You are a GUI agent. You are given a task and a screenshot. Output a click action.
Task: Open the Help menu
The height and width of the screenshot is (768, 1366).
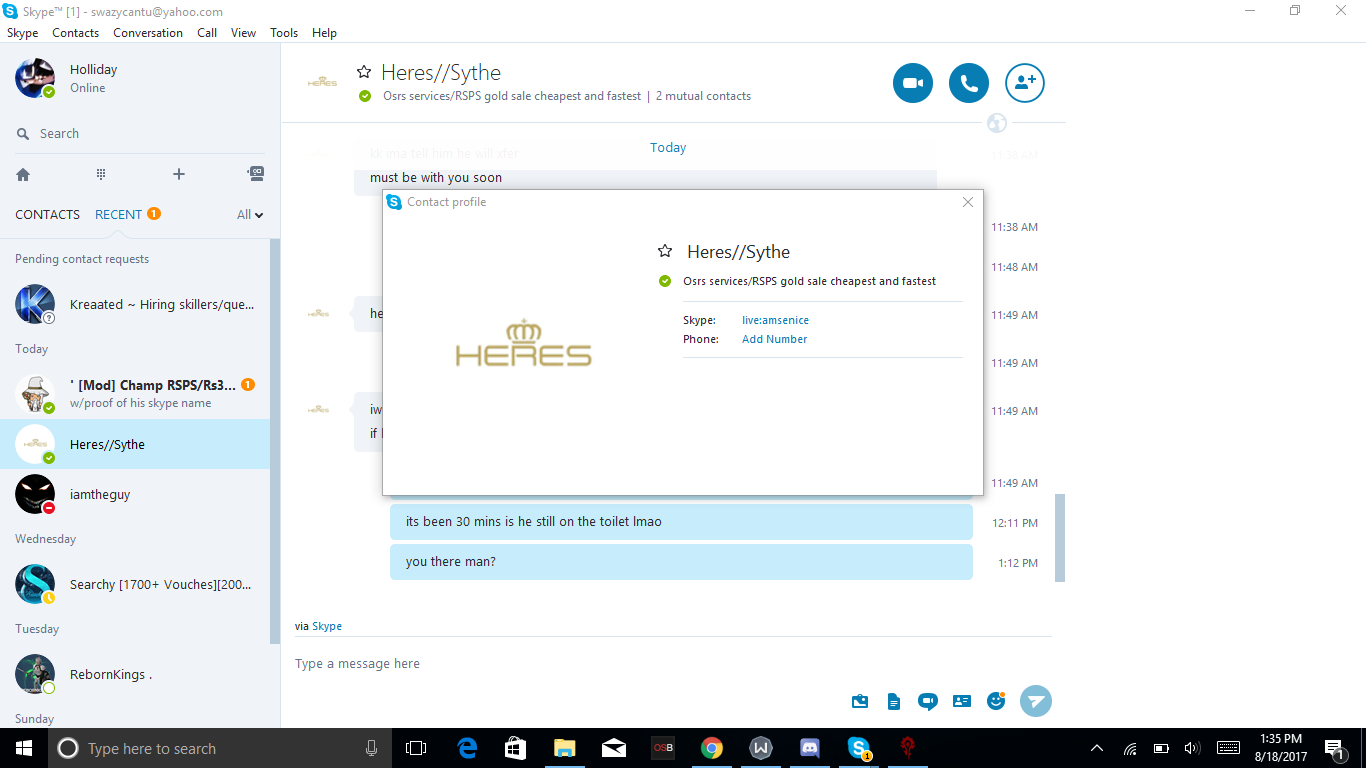[x=324, y=33]
